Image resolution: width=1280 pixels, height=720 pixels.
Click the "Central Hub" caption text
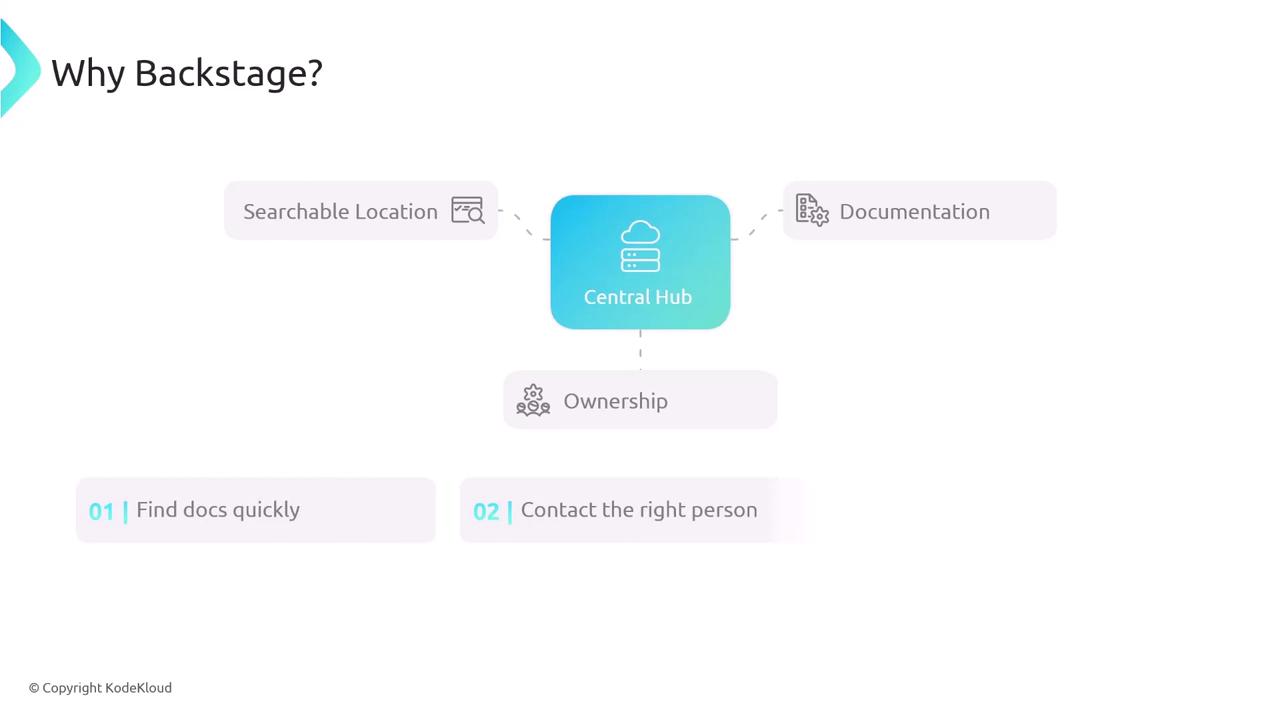(638, 297)
